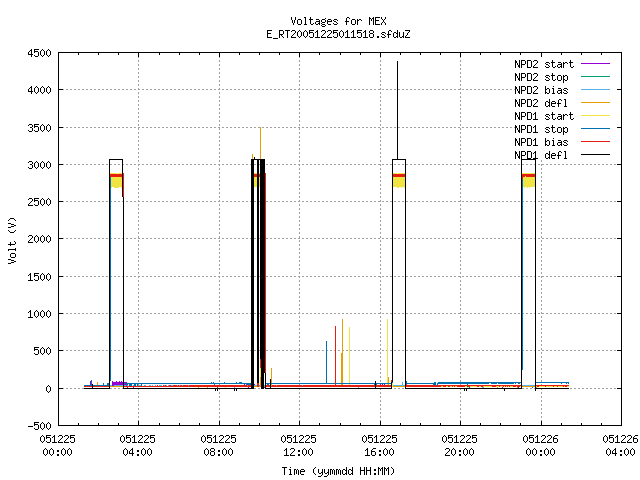Click the chart title 'Voltages for MEX'
This screenshot has width=640, height=480.
click(338, 21)
